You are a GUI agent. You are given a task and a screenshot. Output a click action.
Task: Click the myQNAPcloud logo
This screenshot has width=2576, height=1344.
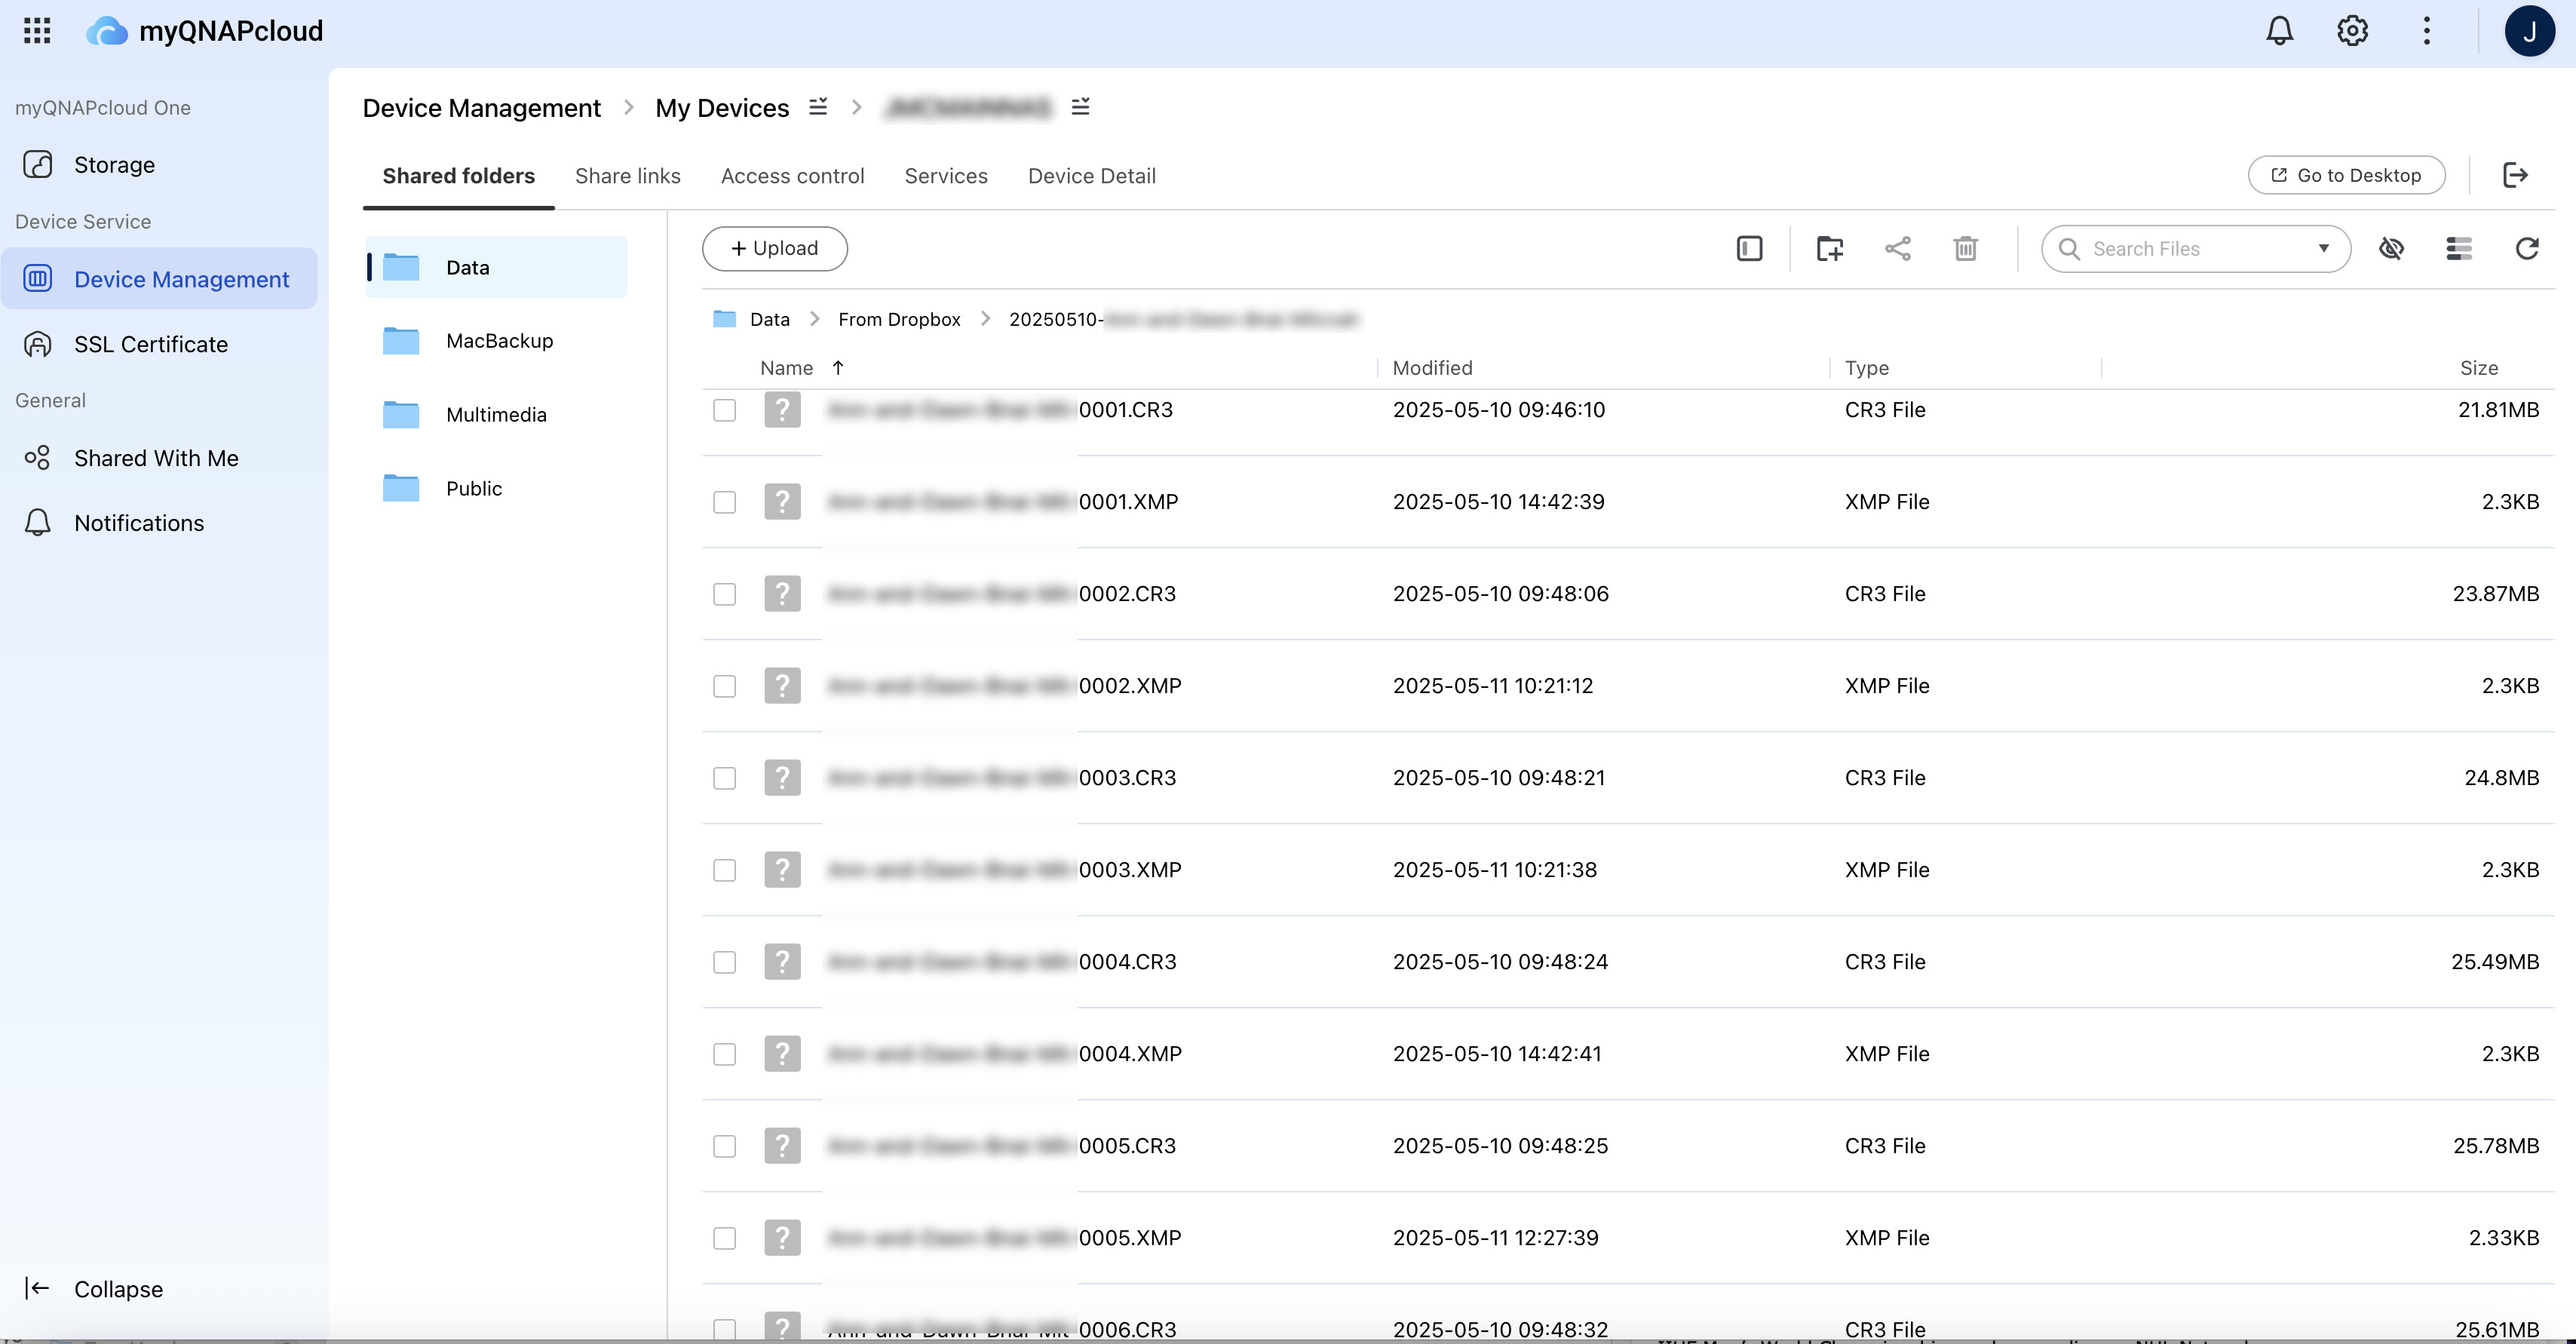(204, 31)
